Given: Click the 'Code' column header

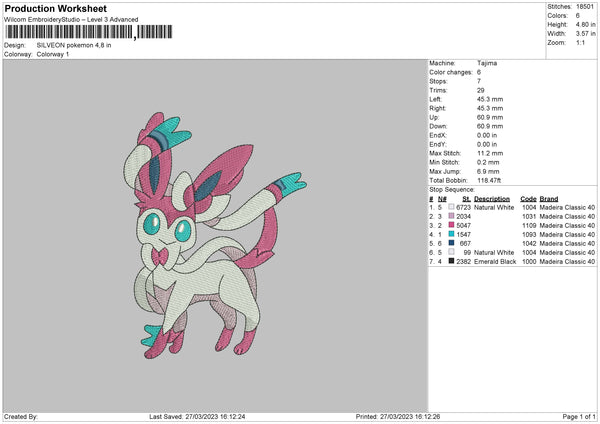Looking at the screenshot, I should click(528, 199).
